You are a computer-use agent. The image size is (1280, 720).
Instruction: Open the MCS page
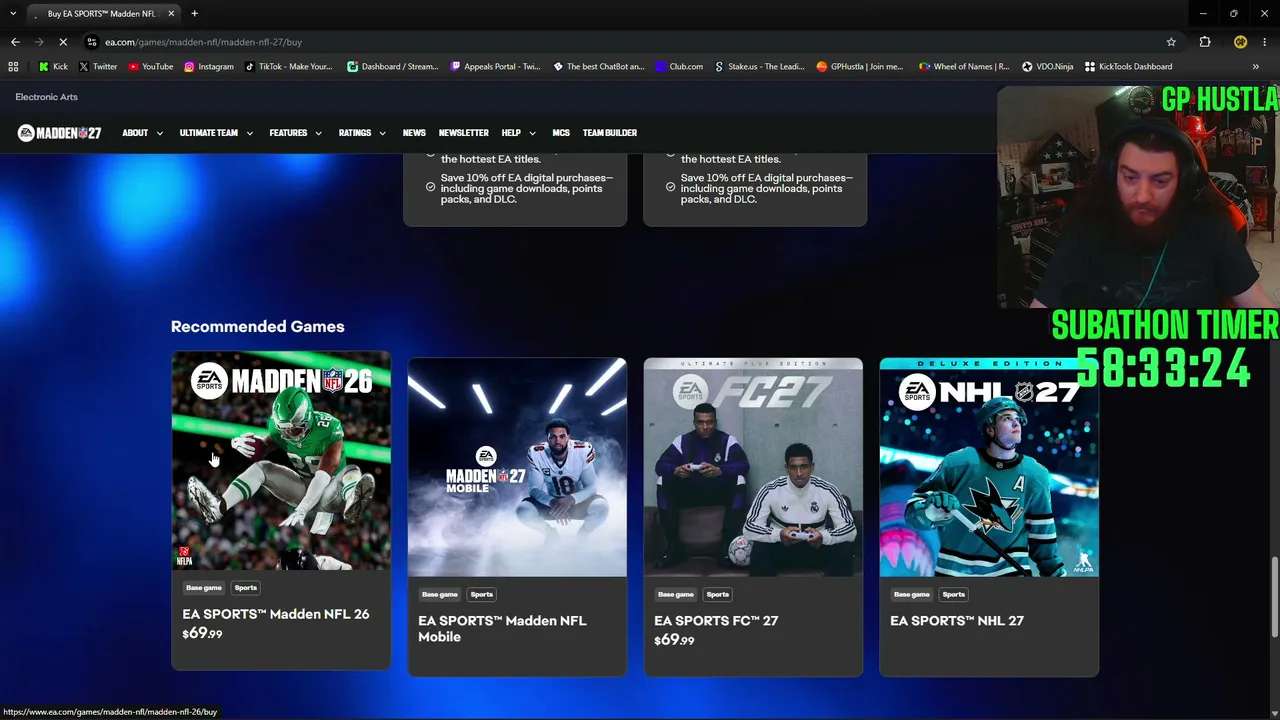point(561,133)
